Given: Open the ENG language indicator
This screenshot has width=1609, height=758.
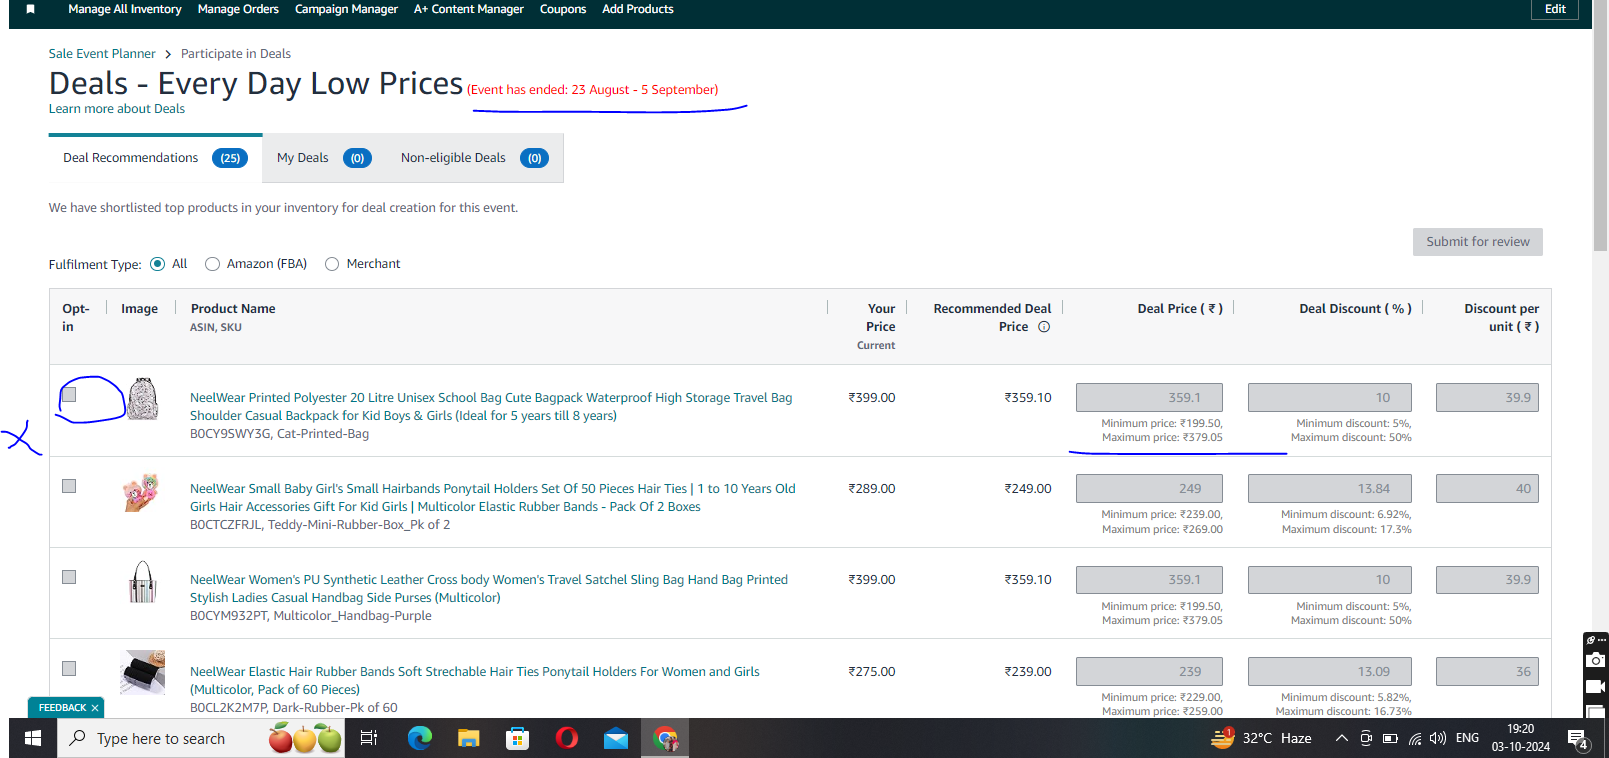Looking at the screenshot, I should tap(1467, 738).
